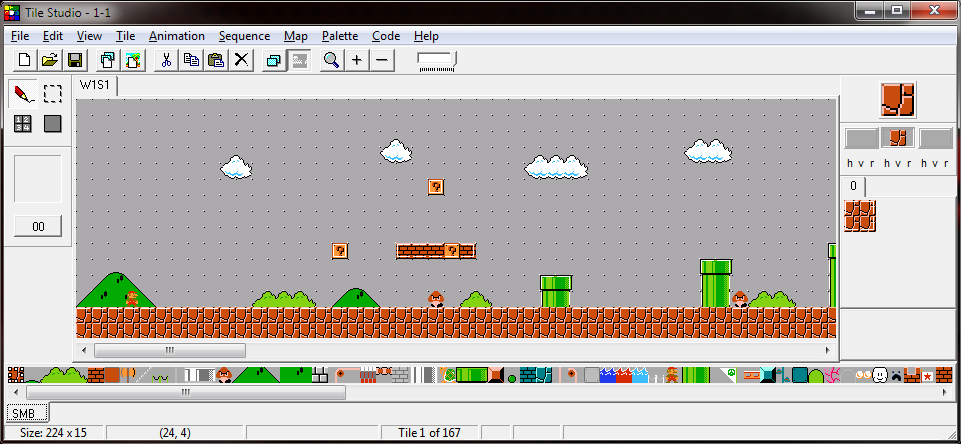Click Mario sprite on the map
961x444 pixels.
pos(132,299)
